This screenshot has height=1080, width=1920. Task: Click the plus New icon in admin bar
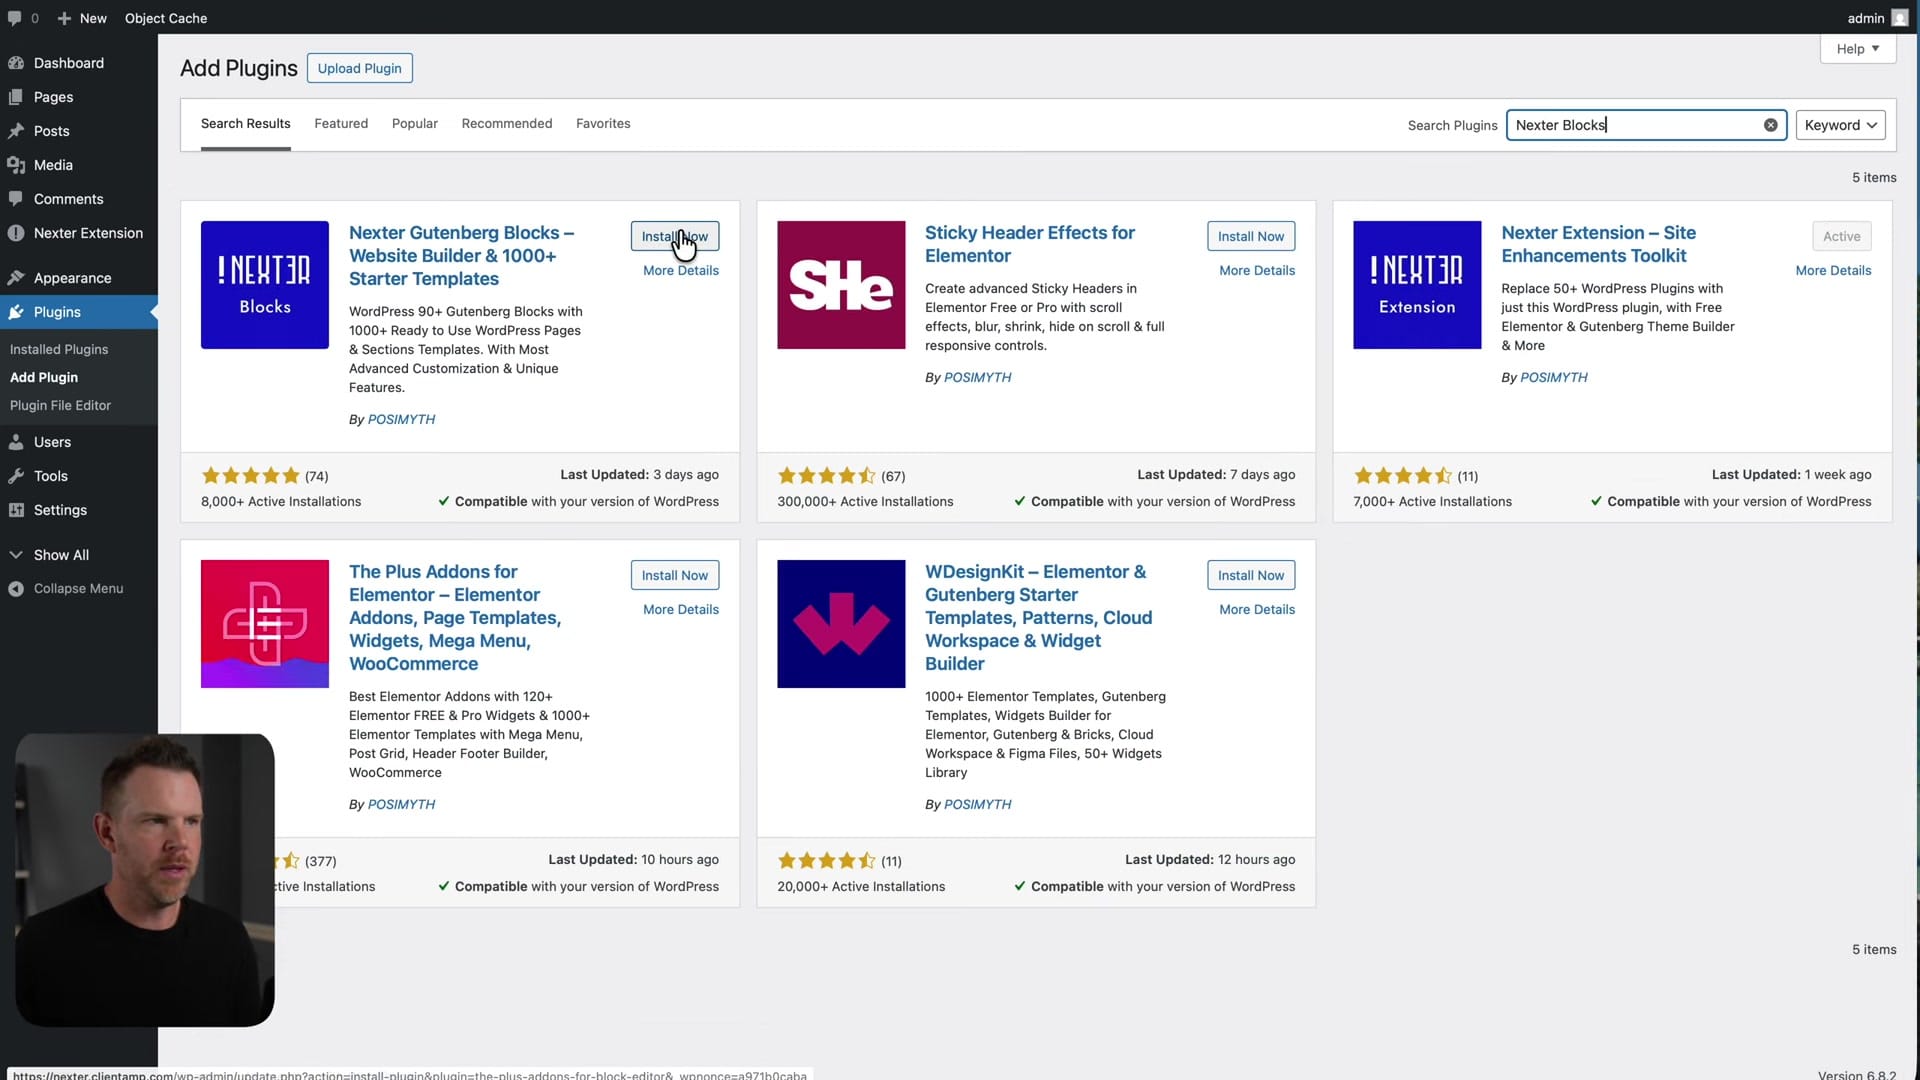64,18
